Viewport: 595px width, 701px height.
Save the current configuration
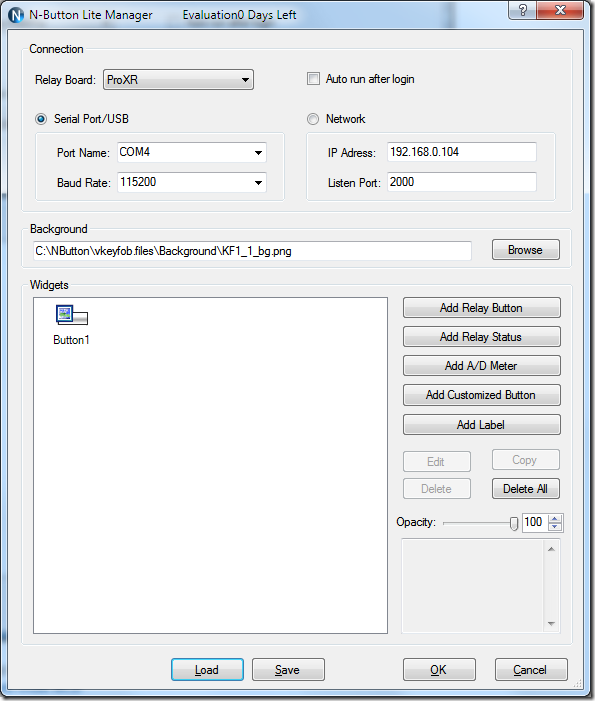pyautogui.click(x=288, y=670)
